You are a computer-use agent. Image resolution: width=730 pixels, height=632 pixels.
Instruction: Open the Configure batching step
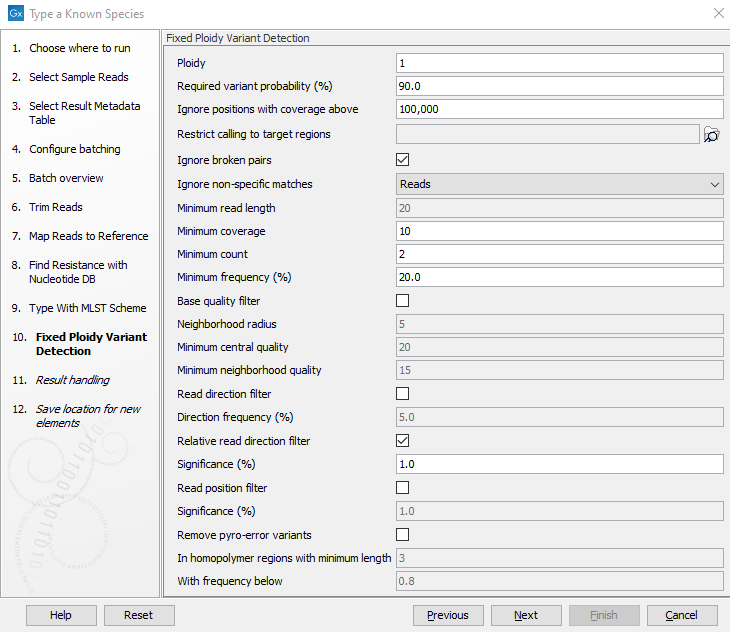74,149
